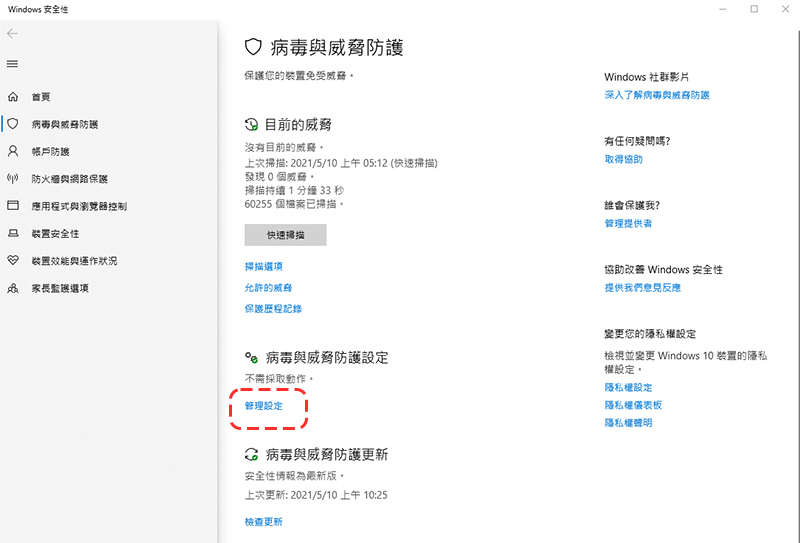Open the 深入了解病毒與威脅防護 link
This screenshot has width=800, height=543.
657,95
